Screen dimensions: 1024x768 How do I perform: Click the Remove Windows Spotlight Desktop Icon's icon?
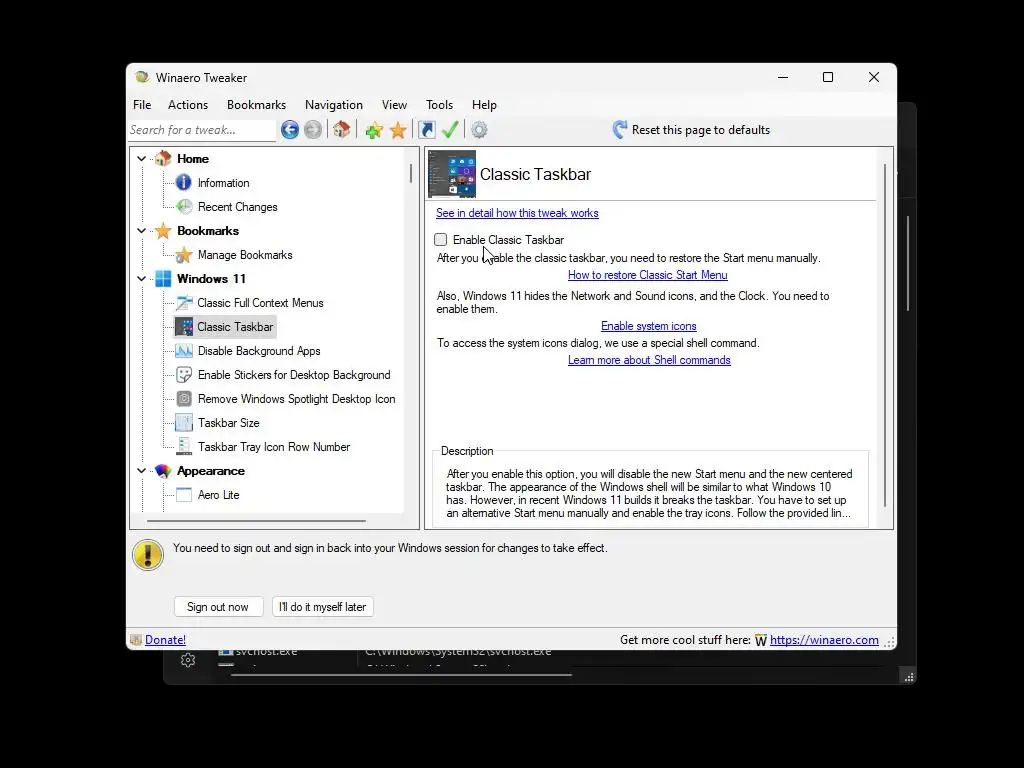184,398
